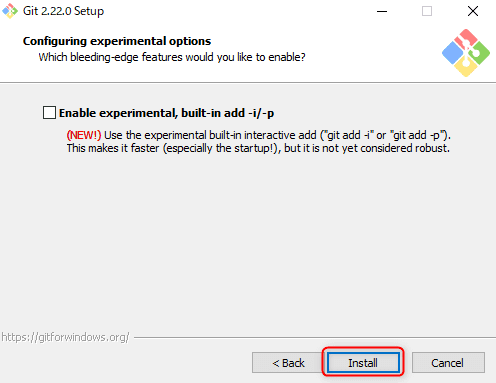Minimize the Git Setup window
Image resolution: width=496 pixels, height=383 pixels.
tap(382, 11)
